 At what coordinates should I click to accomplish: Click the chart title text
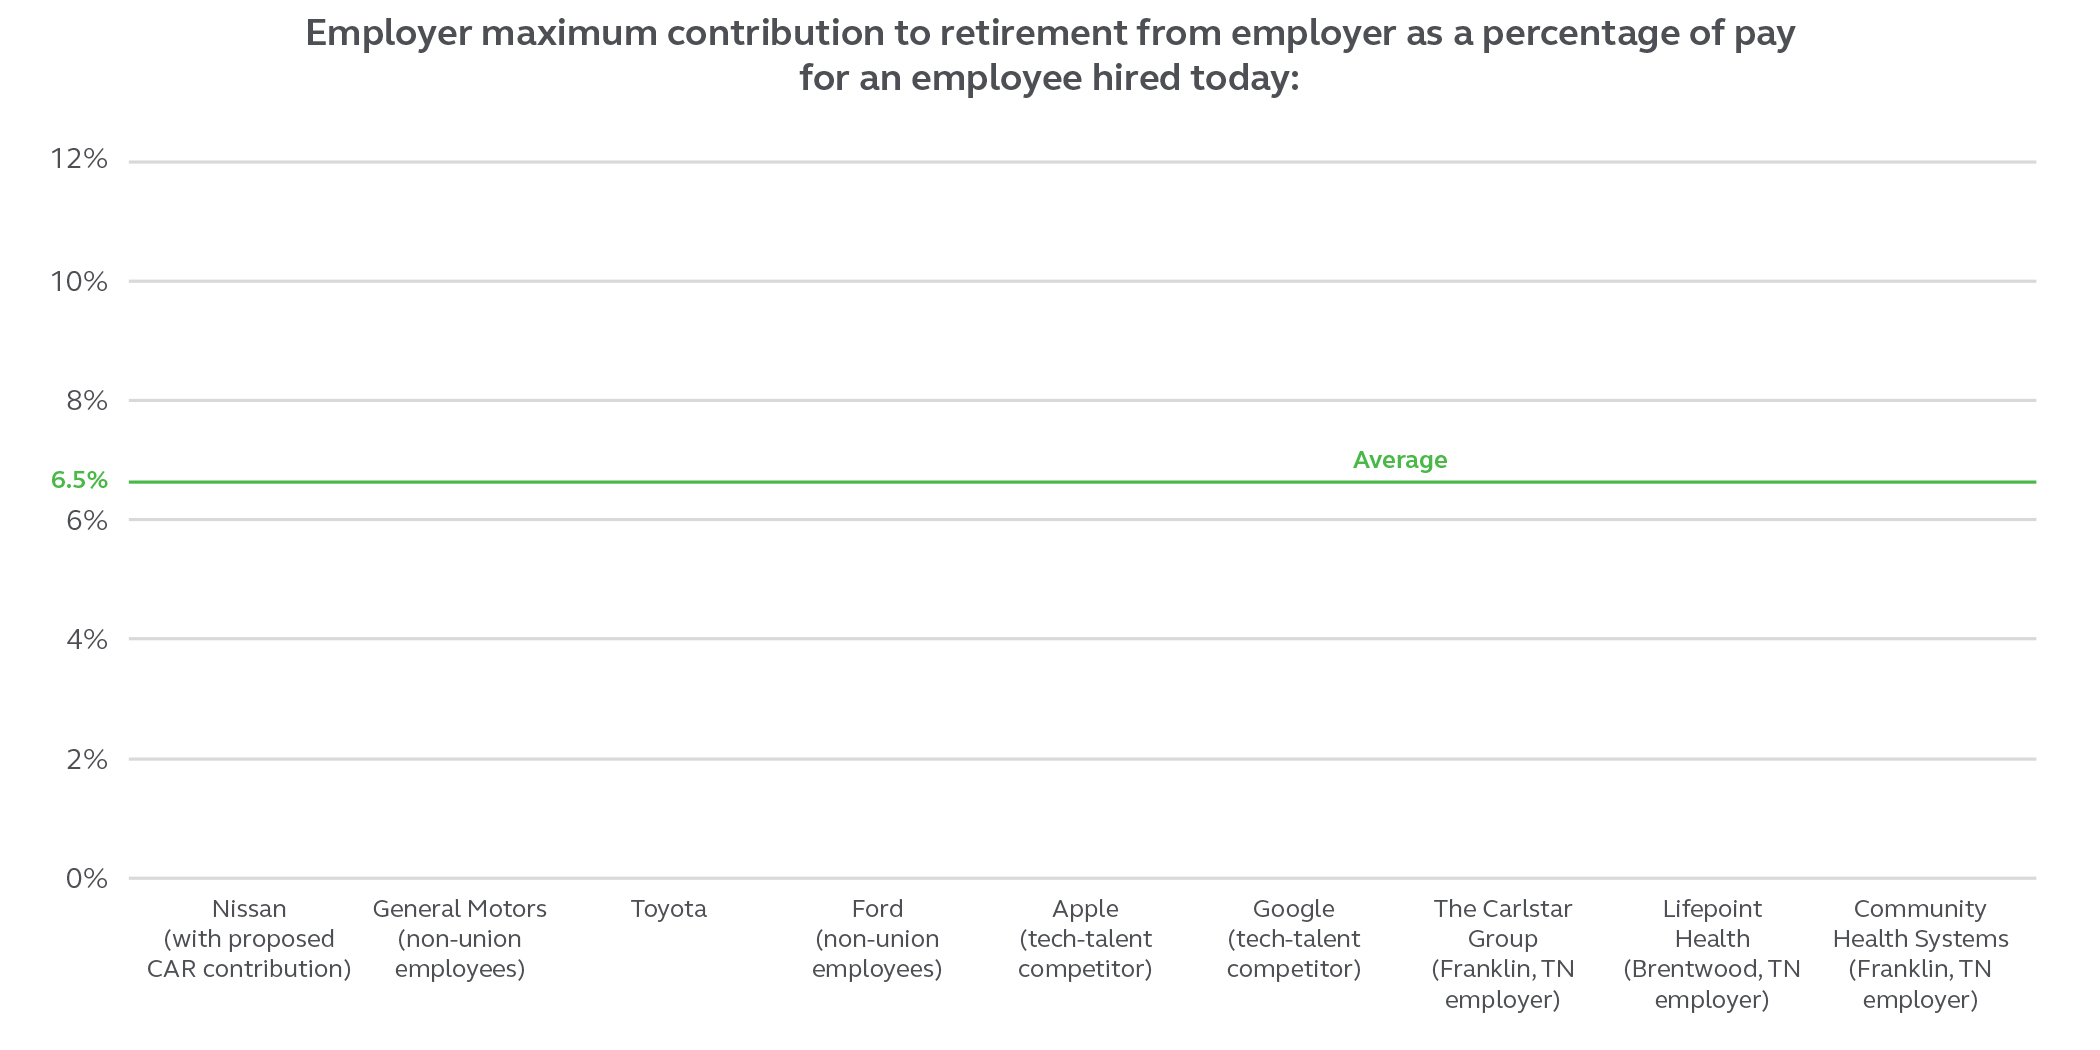click(x=1050, y=55)
